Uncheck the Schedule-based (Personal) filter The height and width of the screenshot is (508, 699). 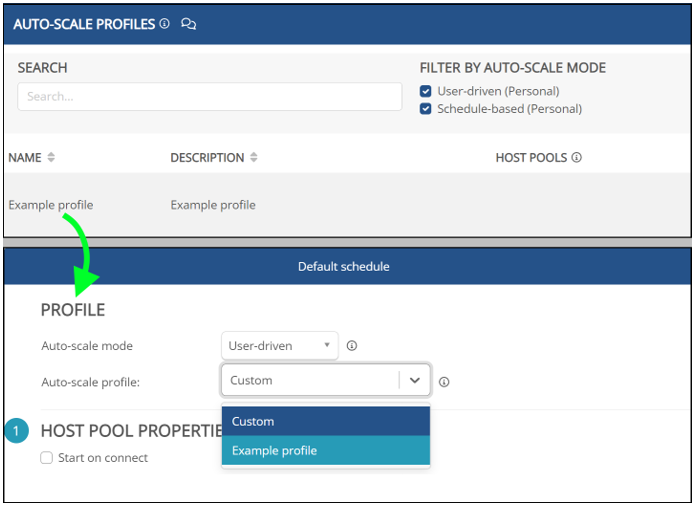point(426,109)
